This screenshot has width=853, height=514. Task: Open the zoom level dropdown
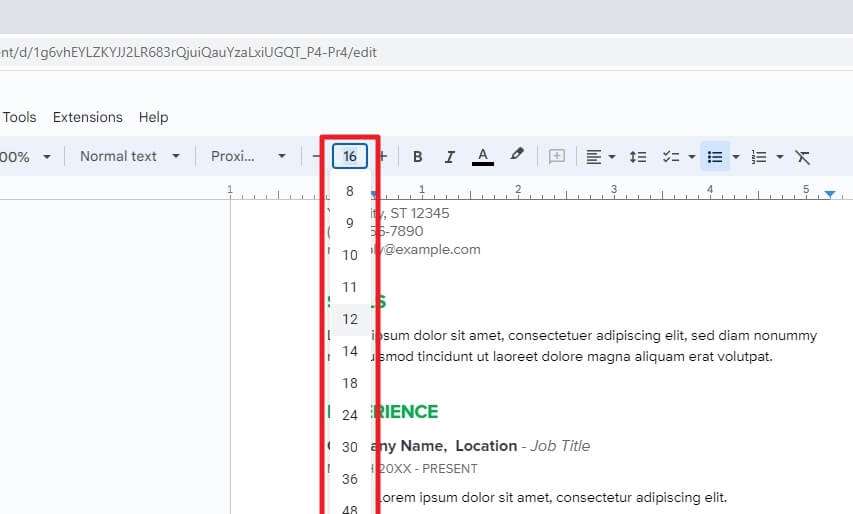(26, 157)
